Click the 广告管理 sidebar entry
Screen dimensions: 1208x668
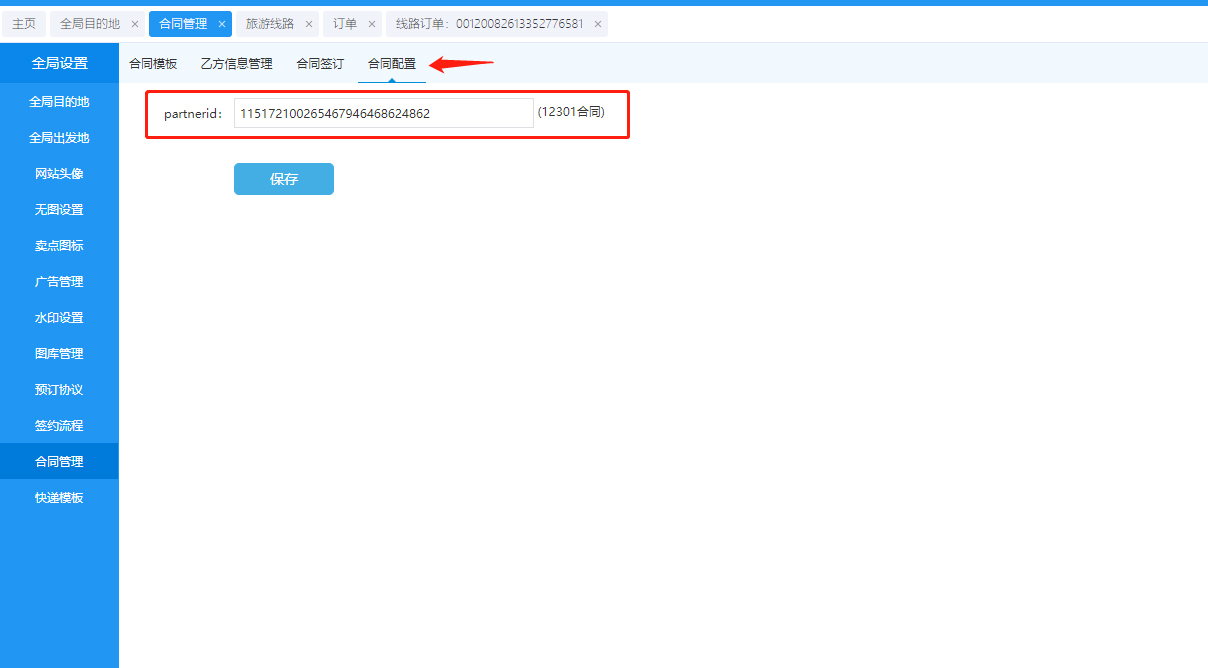(59, 282)
